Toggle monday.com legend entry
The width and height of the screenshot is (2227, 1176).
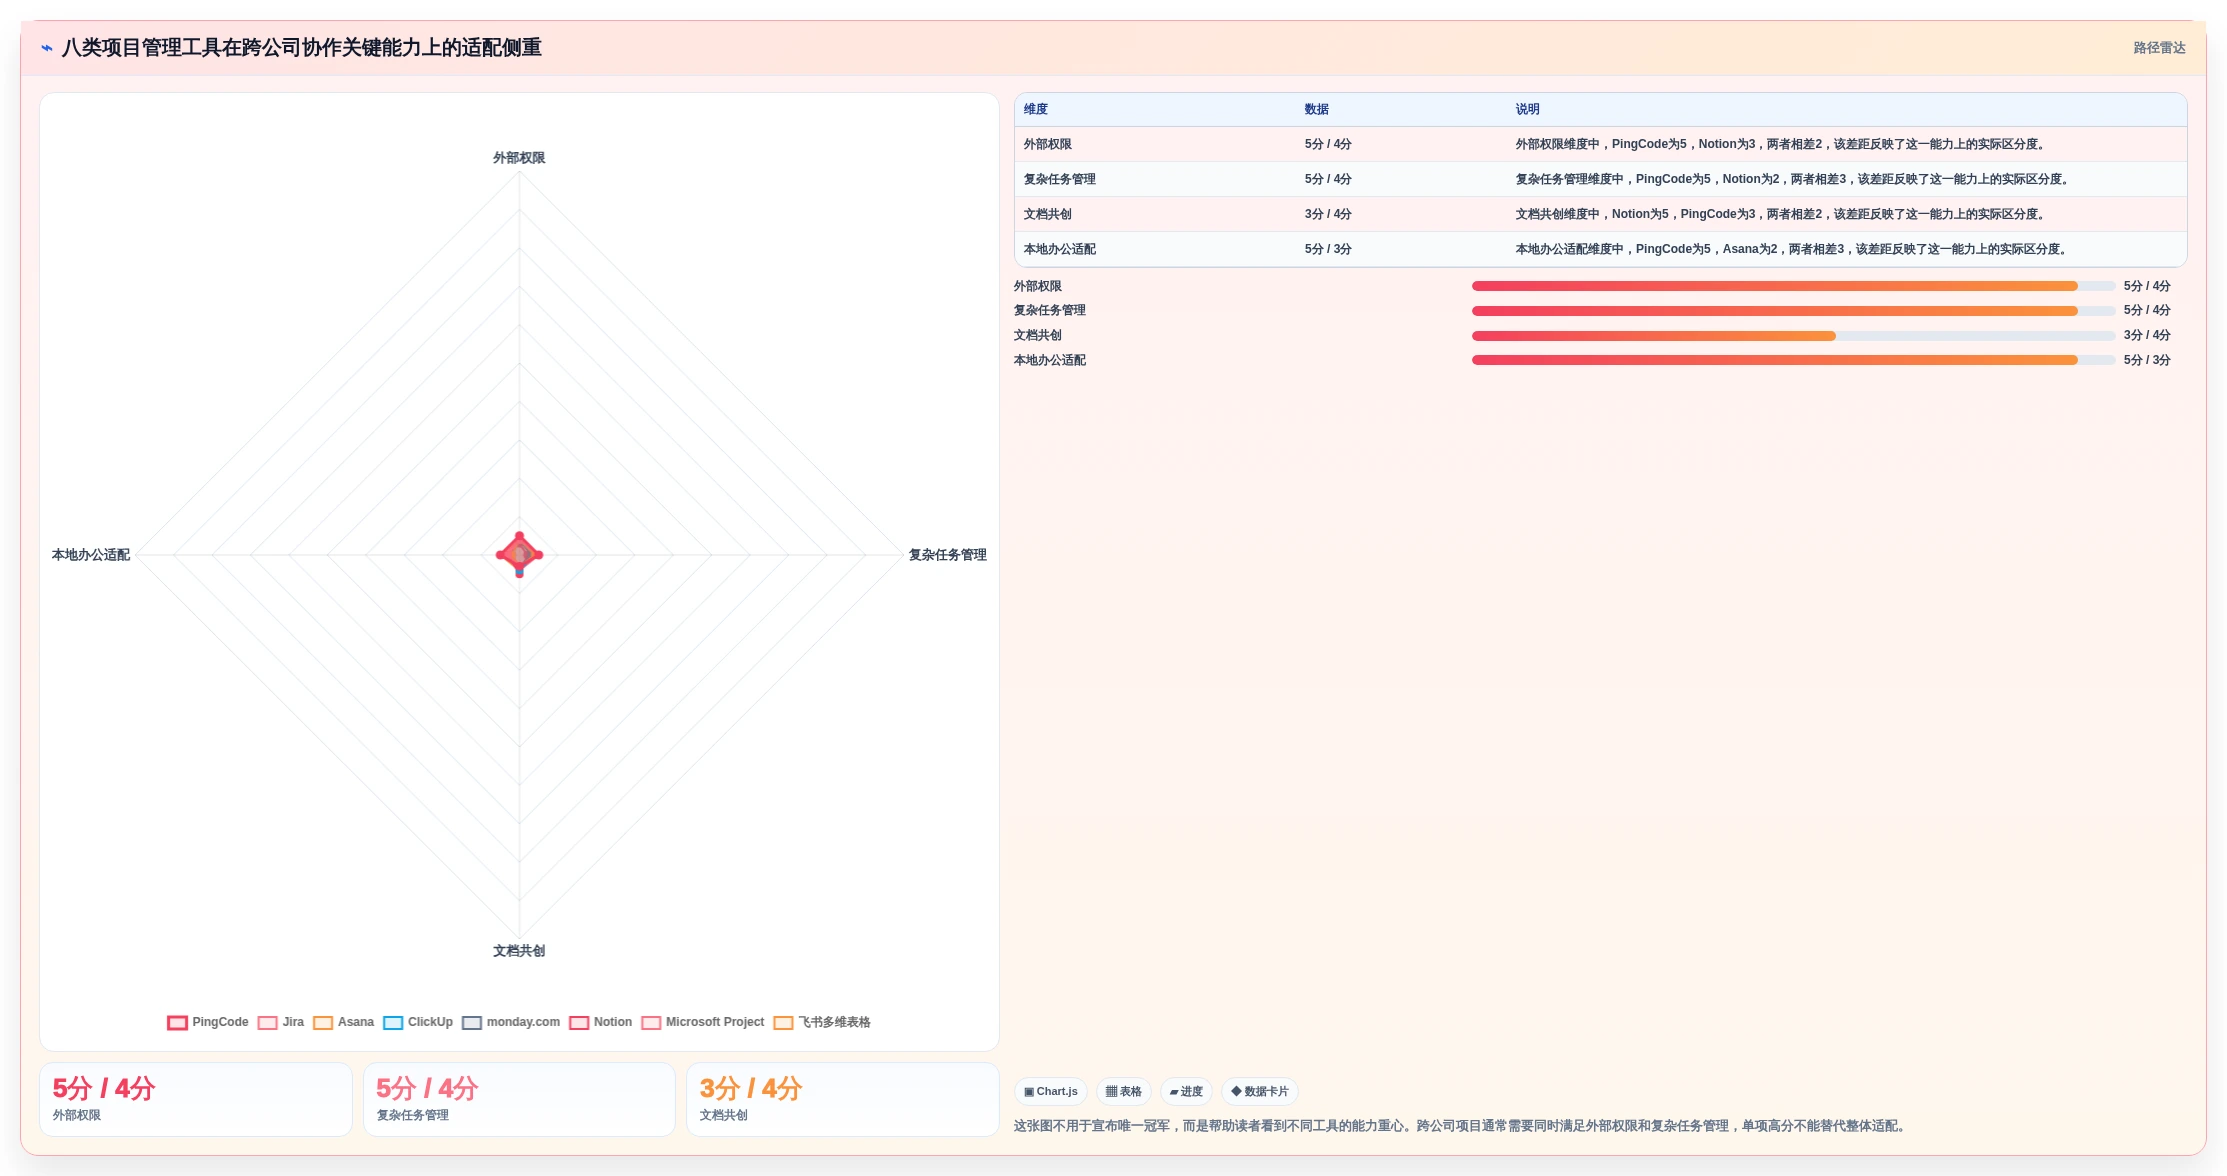511,1022
